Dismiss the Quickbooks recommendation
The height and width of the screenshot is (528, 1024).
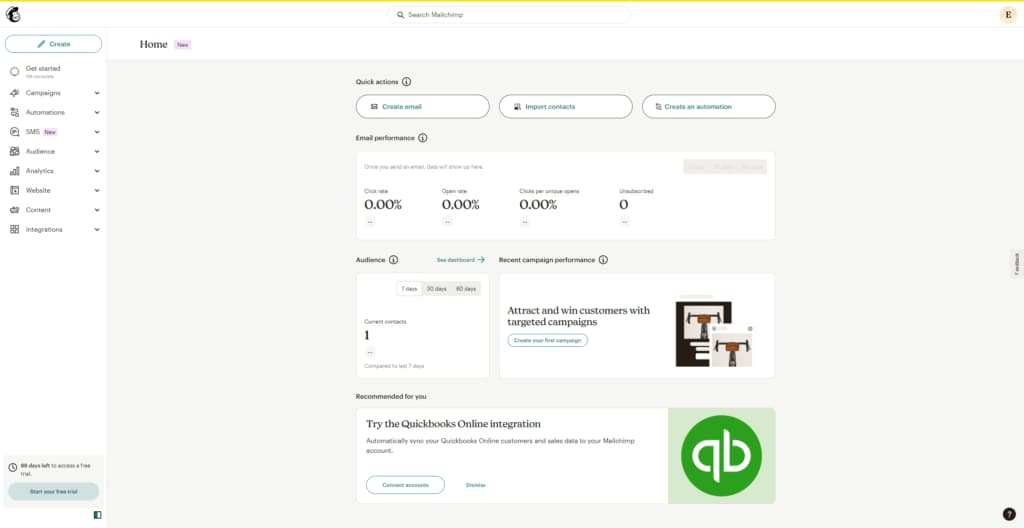475,485
